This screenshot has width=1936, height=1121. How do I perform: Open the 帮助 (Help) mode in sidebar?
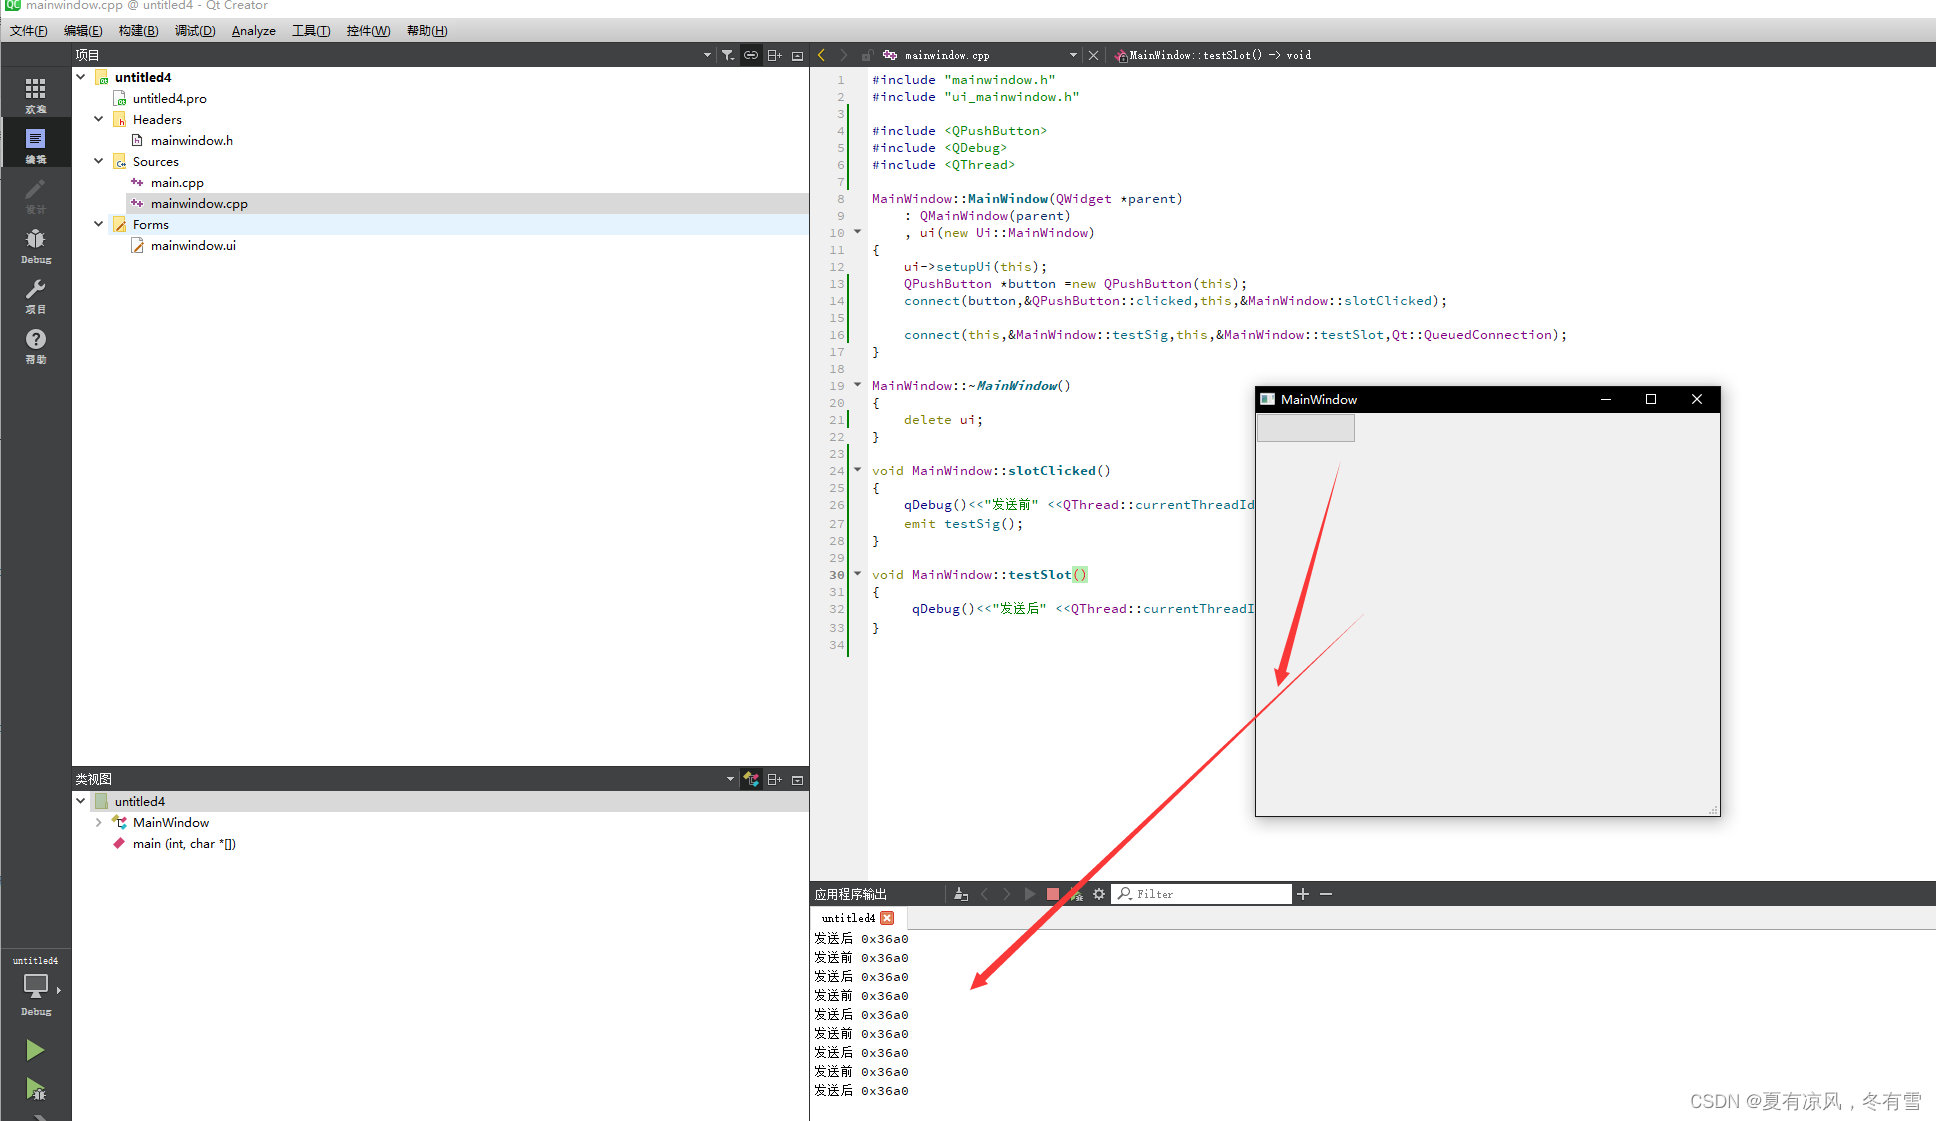click(35, 346)
